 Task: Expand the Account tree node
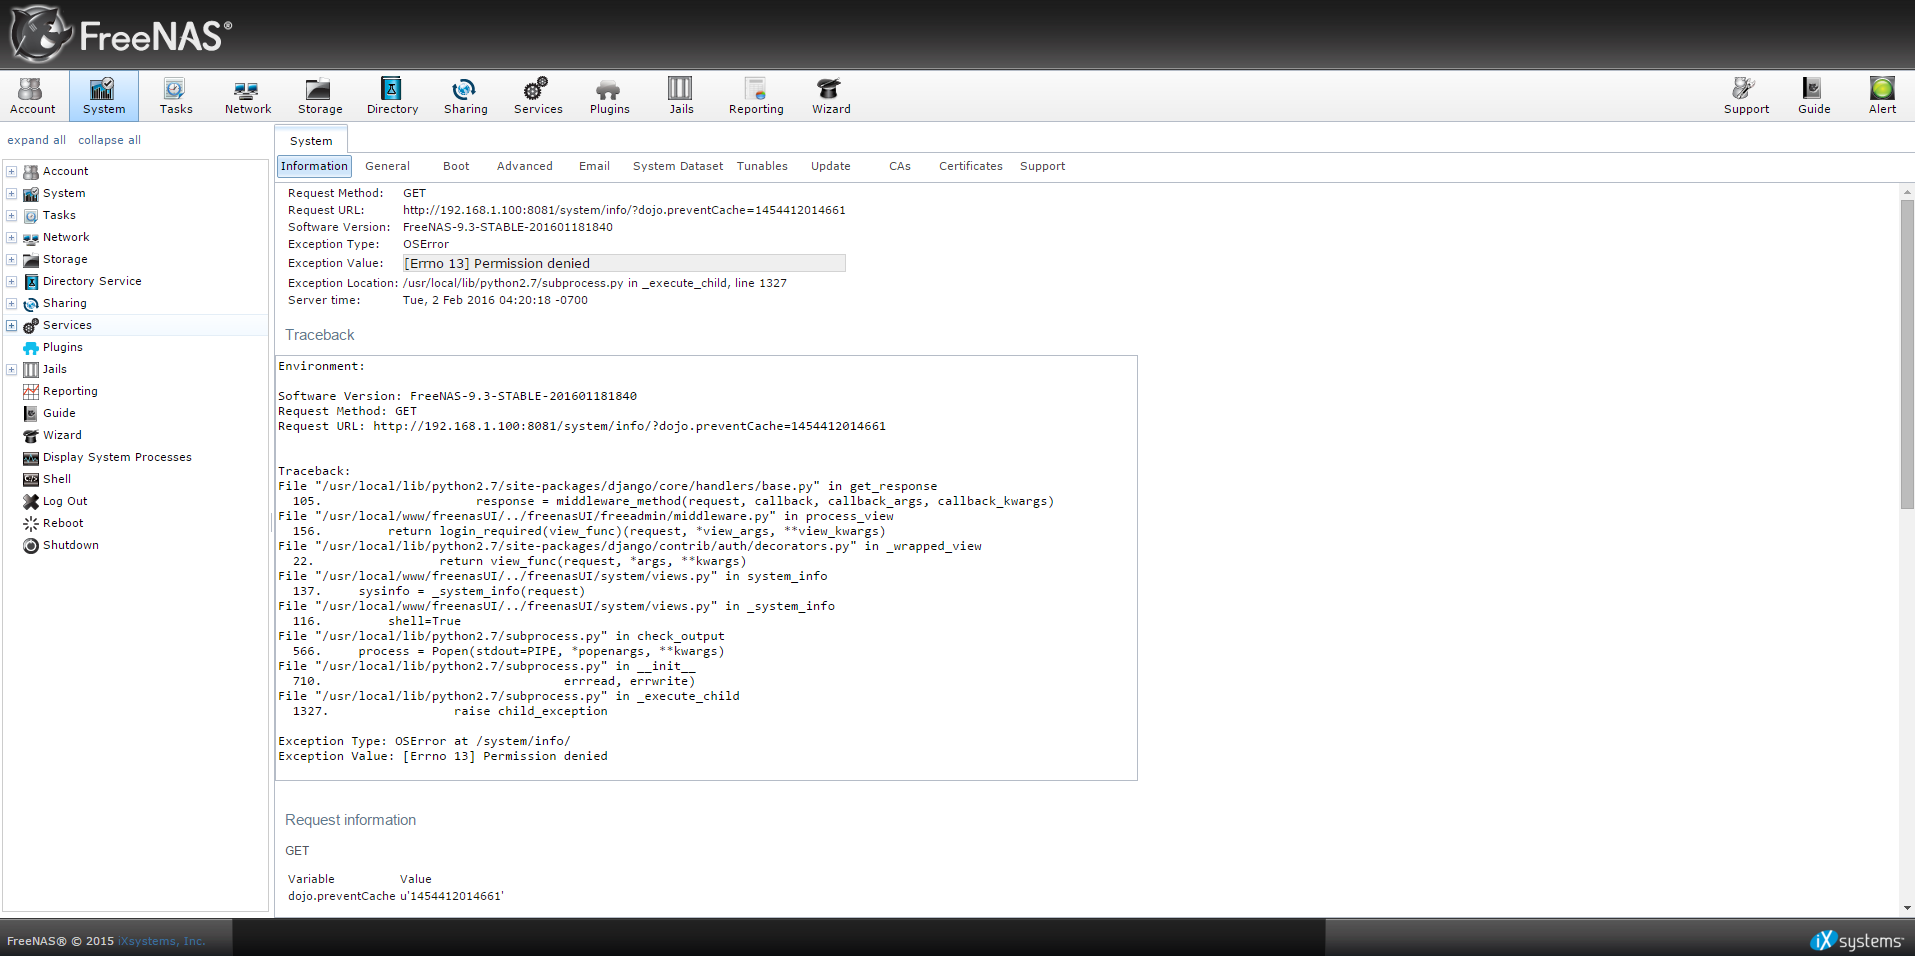(11, 171)
